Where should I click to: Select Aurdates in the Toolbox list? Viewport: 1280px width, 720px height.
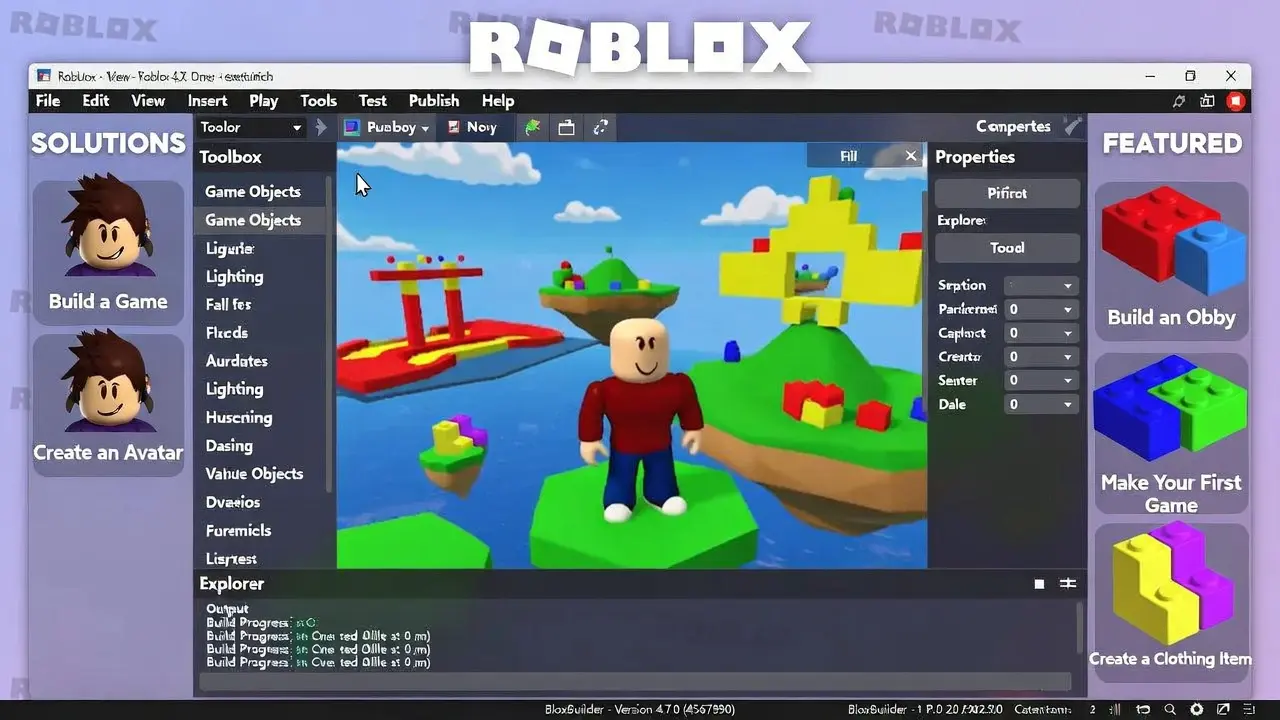click(236, 361)
